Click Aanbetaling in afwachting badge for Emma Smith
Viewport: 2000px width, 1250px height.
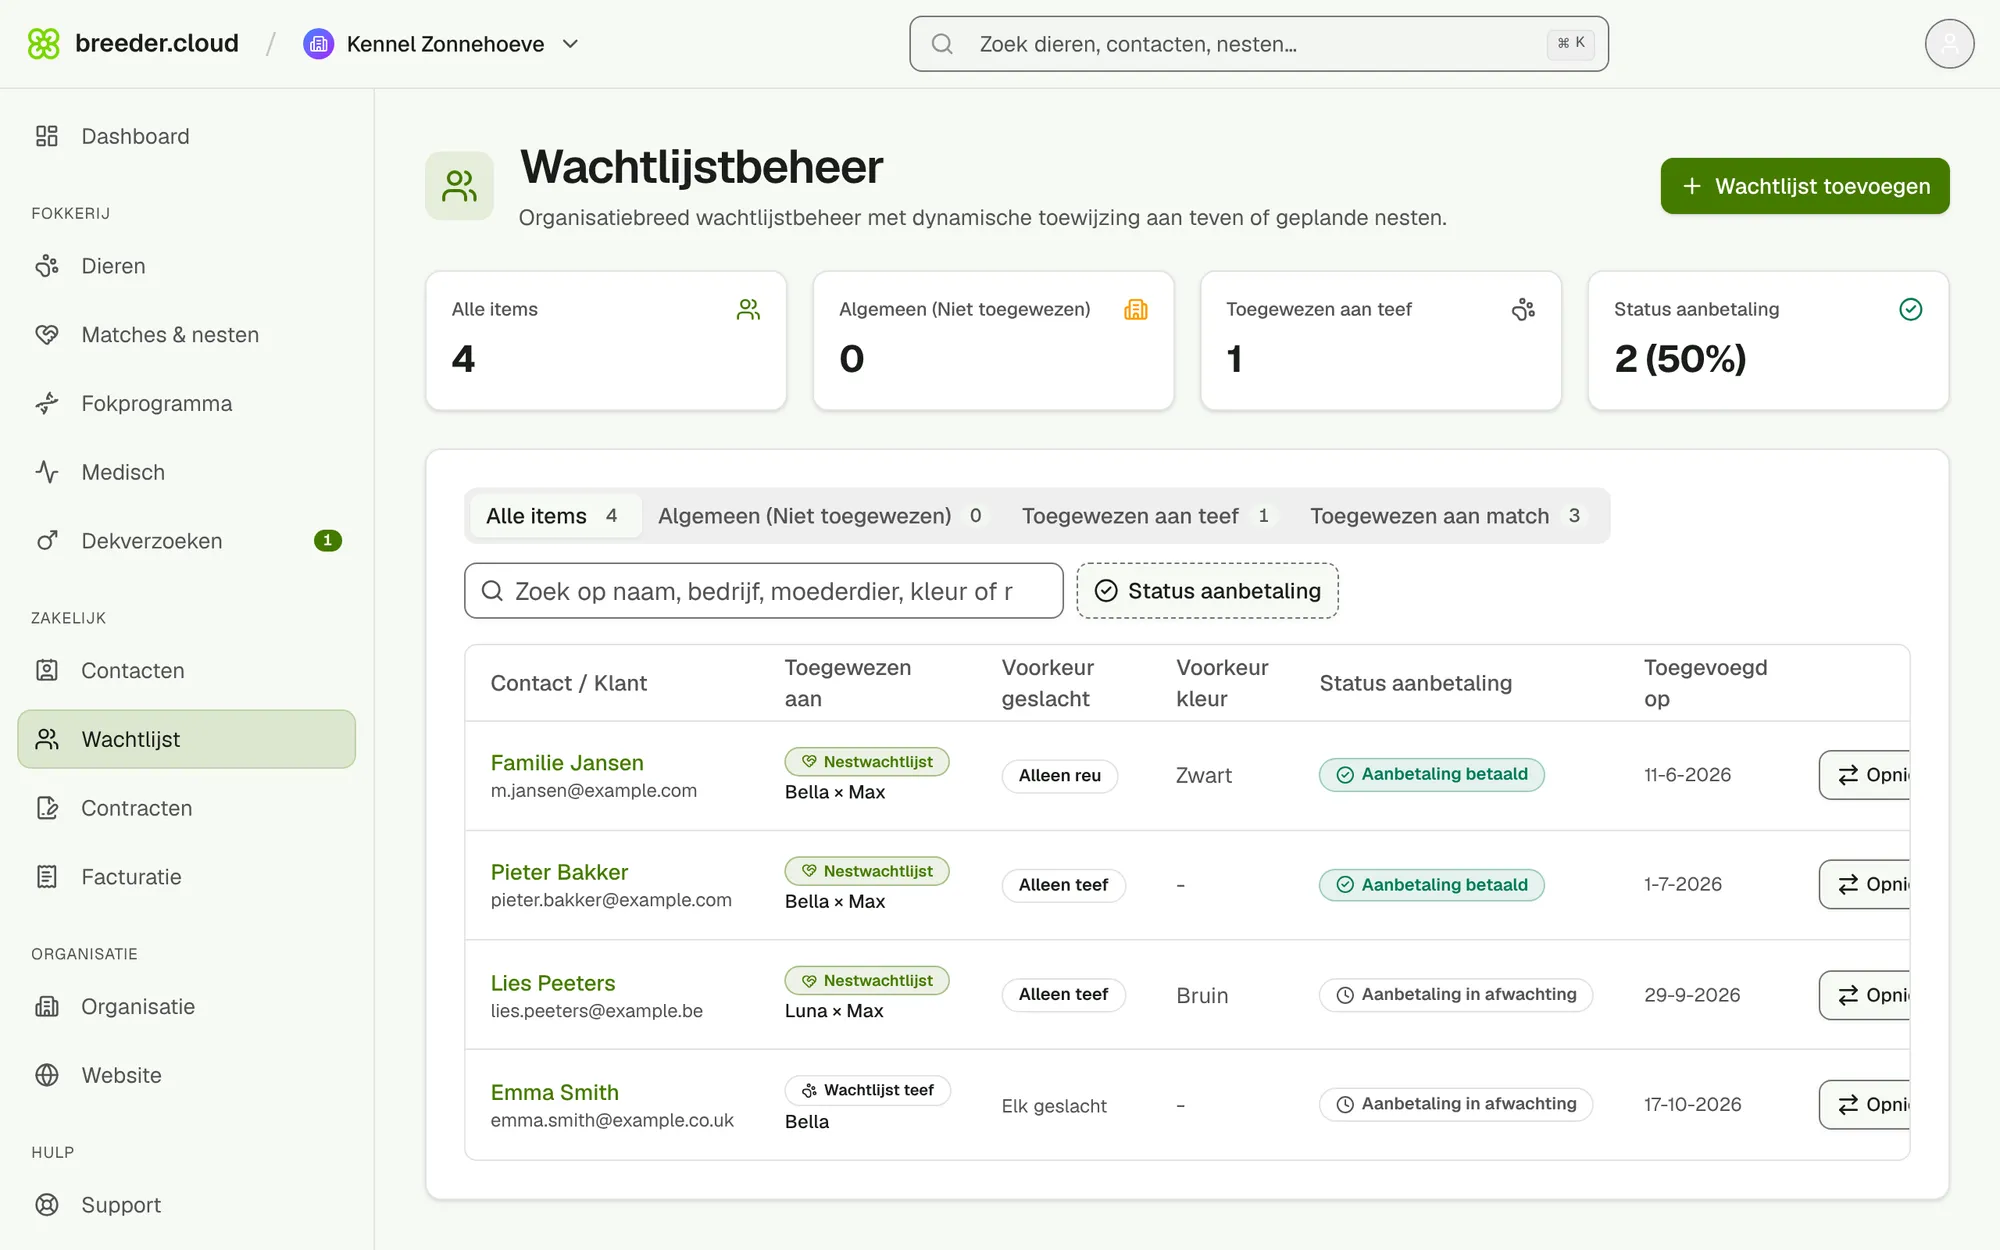click(x=1456, y=1104)
